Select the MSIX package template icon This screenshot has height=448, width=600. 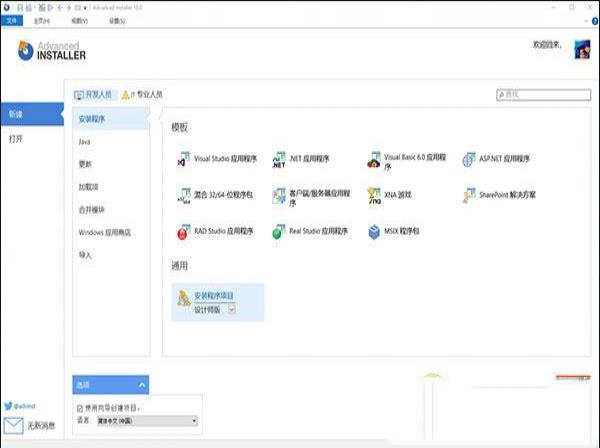(x=374, y=232)
